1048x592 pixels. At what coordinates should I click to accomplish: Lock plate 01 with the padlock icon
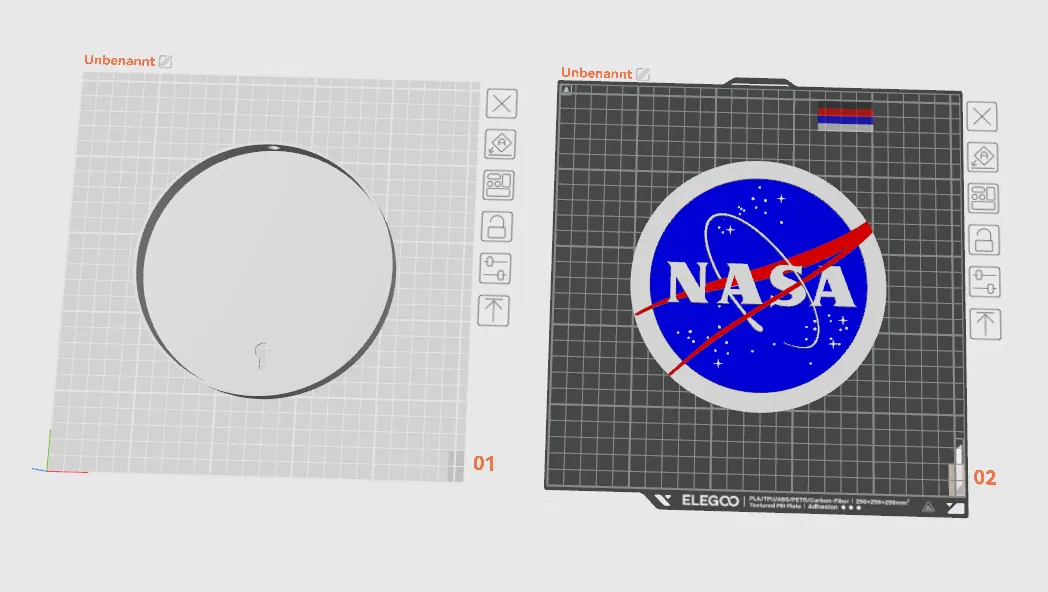497,226
